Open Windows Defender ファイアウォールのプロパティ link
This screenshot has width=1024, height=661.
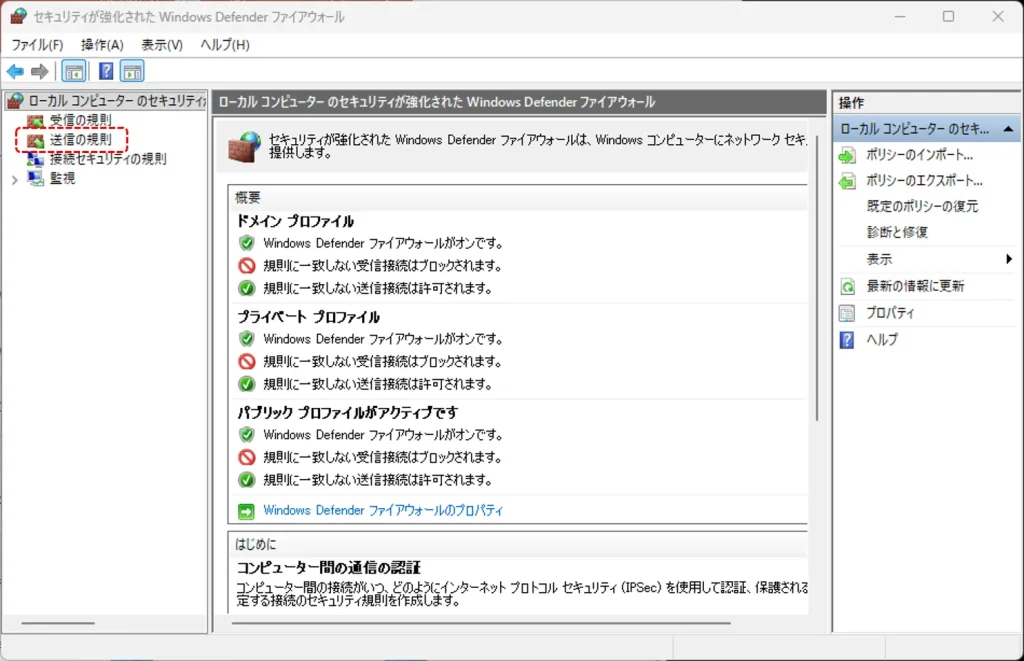click(383, 510)
